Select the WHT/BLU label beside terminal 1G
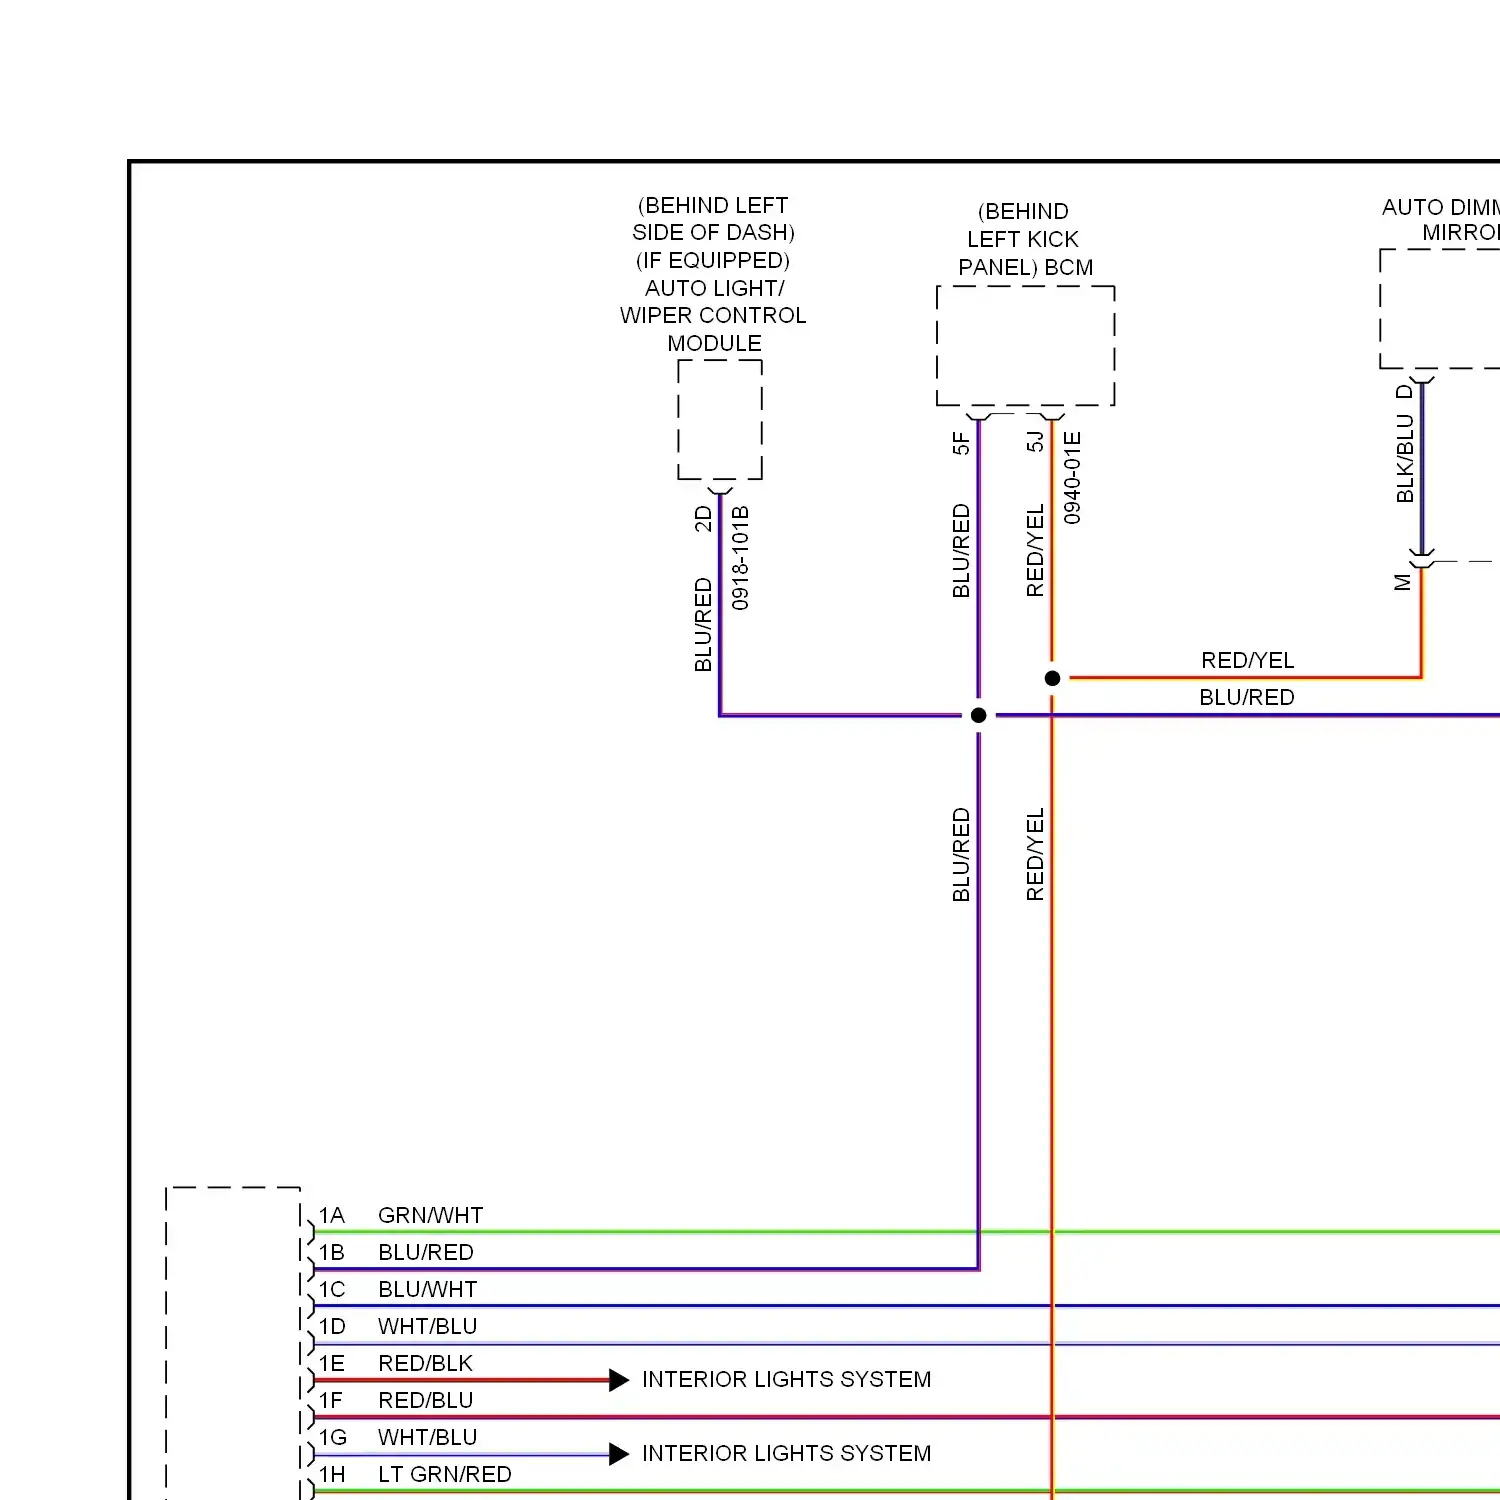This screenshot has height=1500, width=1500. pyautogui.click(x=428, y=1437)
